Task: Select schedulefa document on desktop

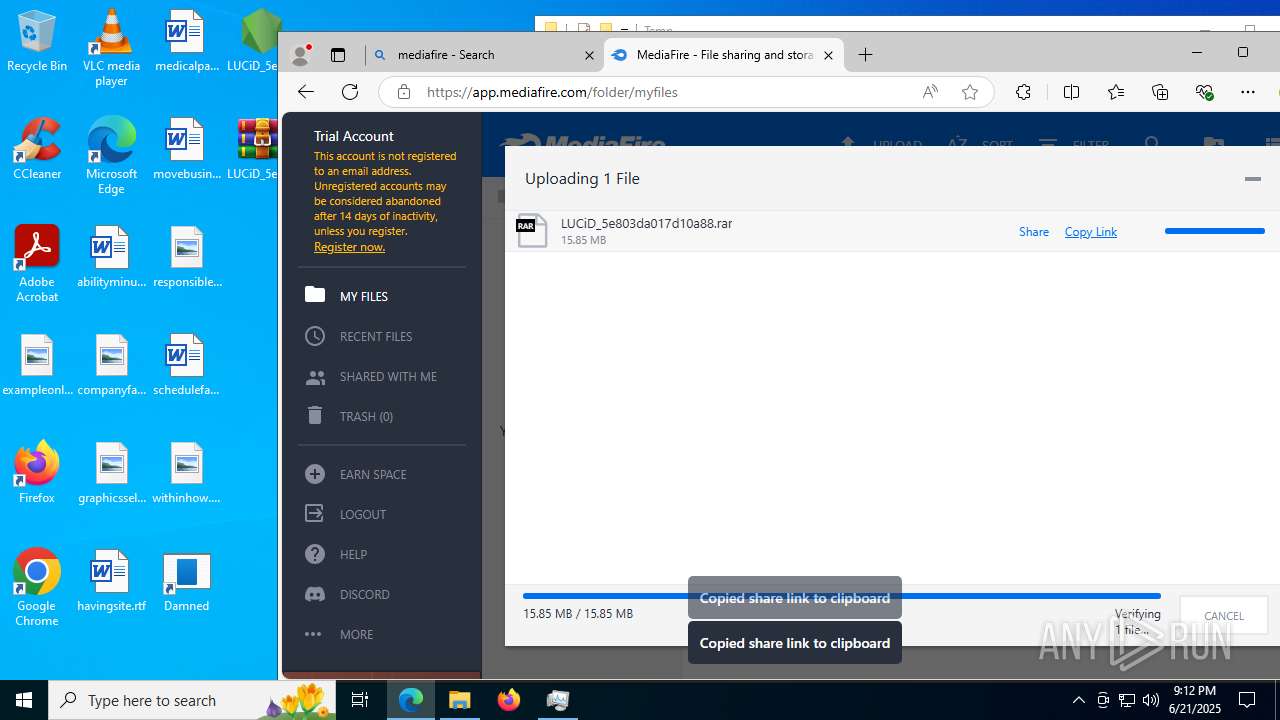Action: [186, 365]
